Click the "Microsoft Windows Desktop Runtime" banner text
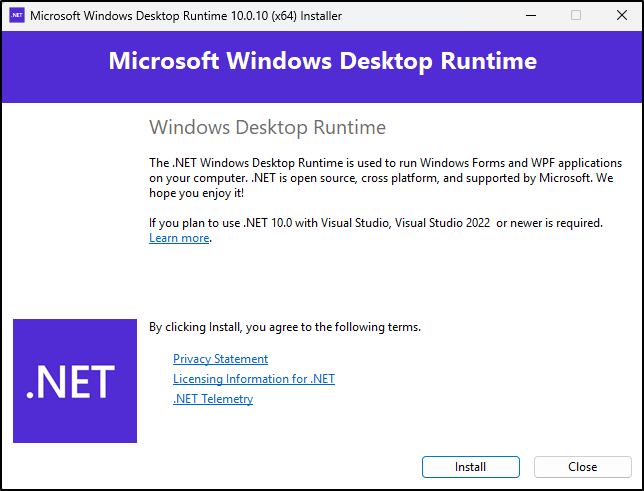Screen dimensions: 644x491 click(x=322, y=61)
